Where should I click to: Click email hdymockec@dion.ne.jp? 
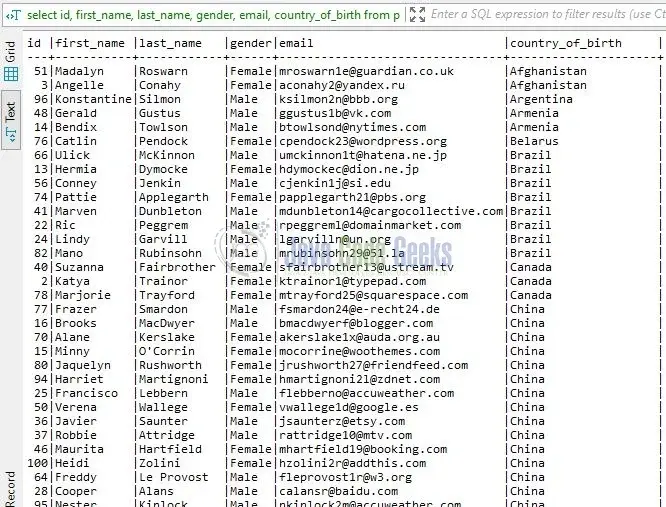[349, 169]
